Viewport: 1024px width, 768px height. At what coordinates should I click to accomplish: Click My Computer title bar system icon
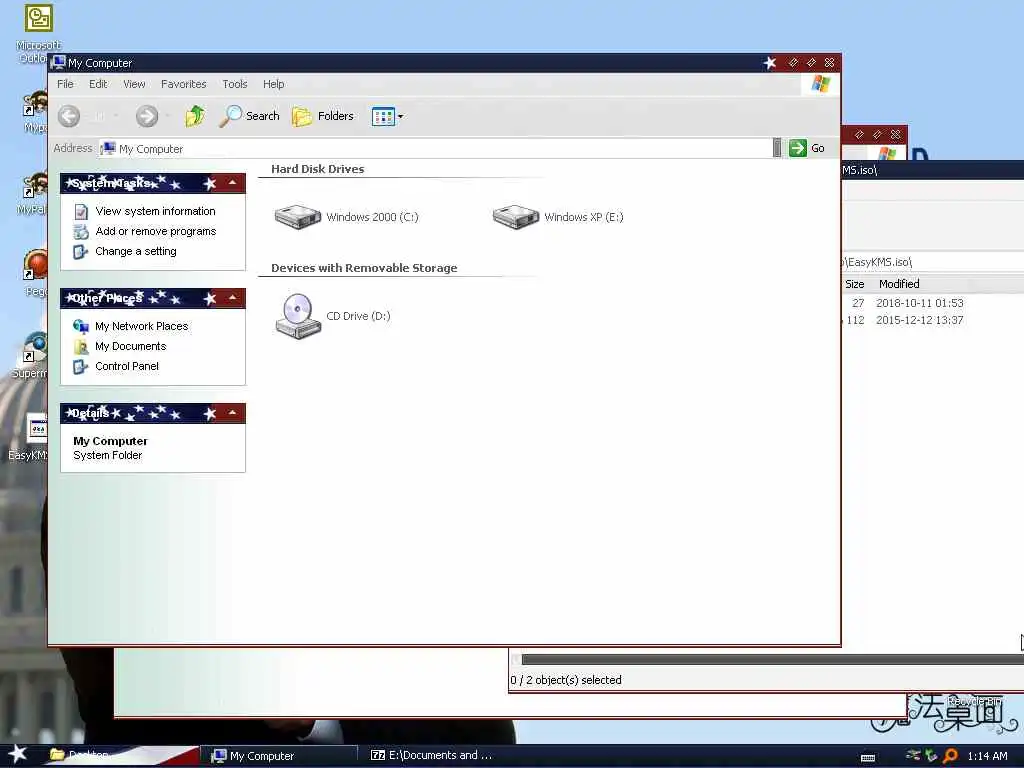click(59, 63)
